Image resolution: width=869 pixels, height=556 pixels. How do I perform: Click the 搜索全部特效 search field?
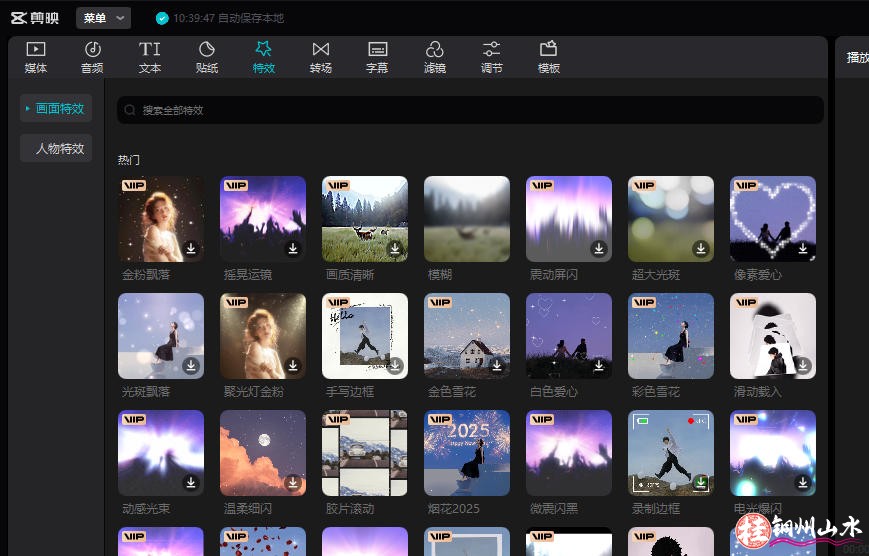pyautogui.click(x=470, y=110)
